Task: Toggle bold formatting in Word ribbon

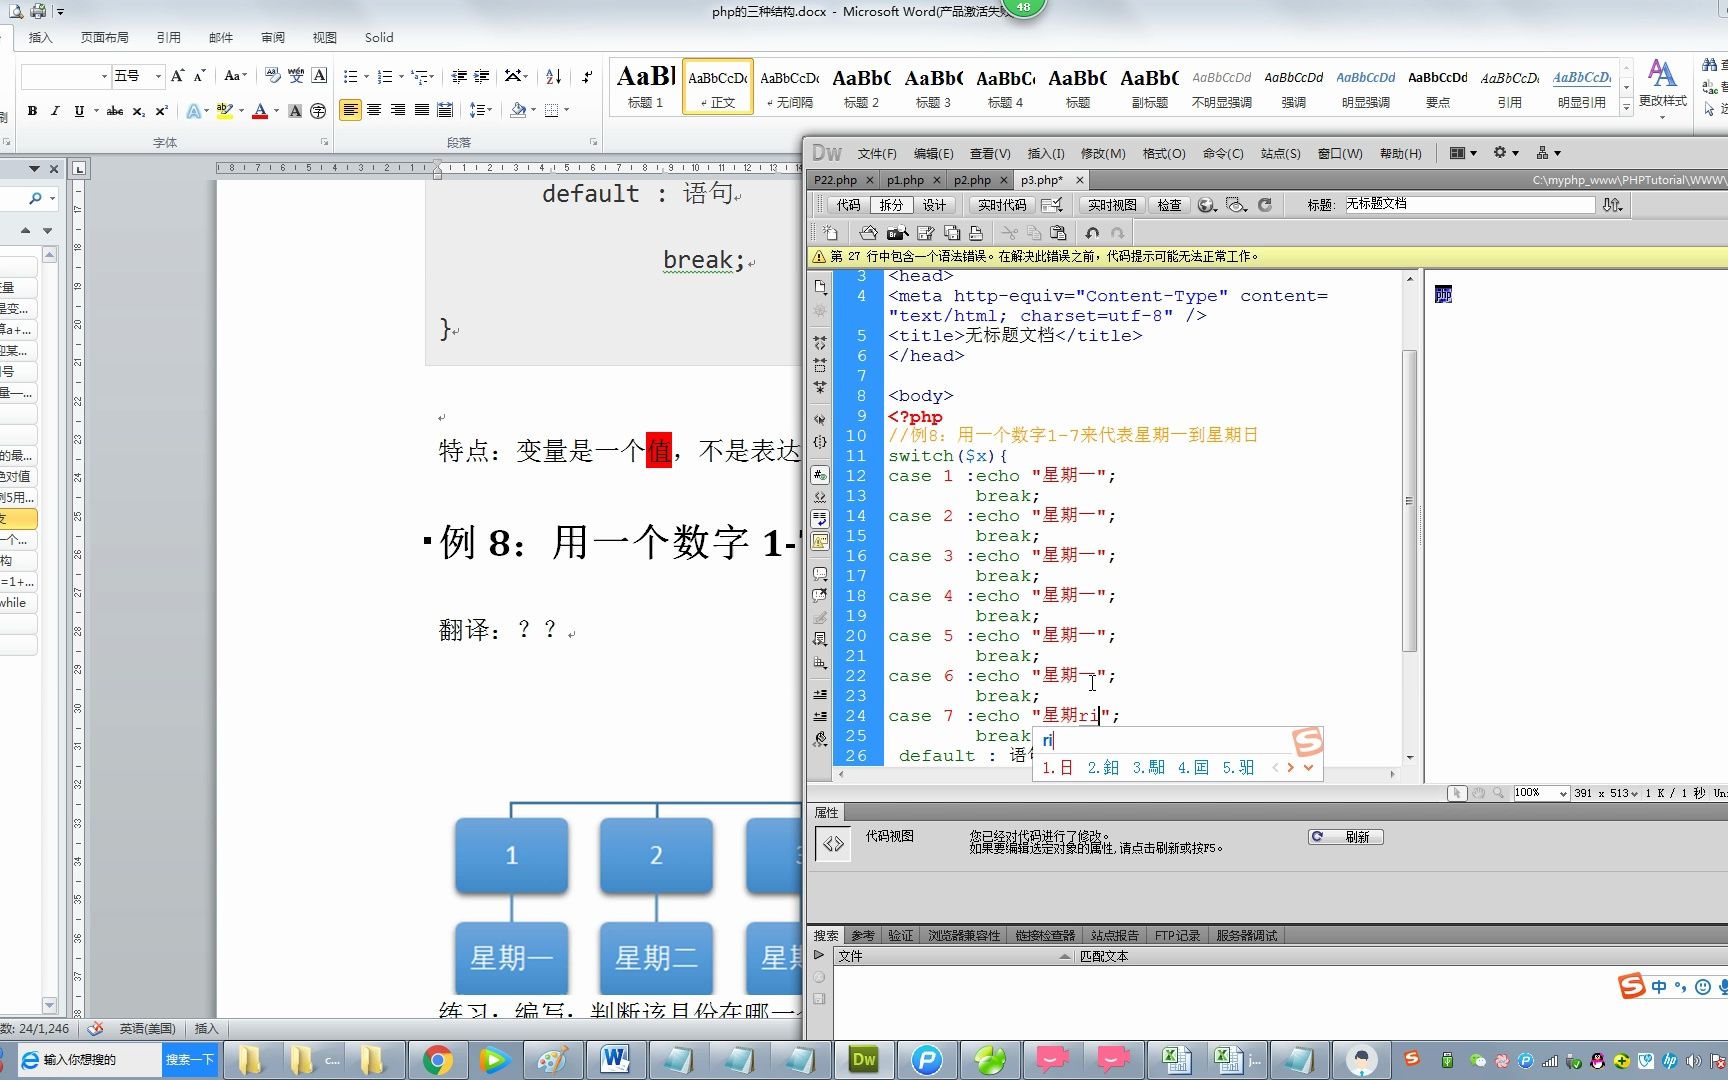Action: click(x=32, y=111)
